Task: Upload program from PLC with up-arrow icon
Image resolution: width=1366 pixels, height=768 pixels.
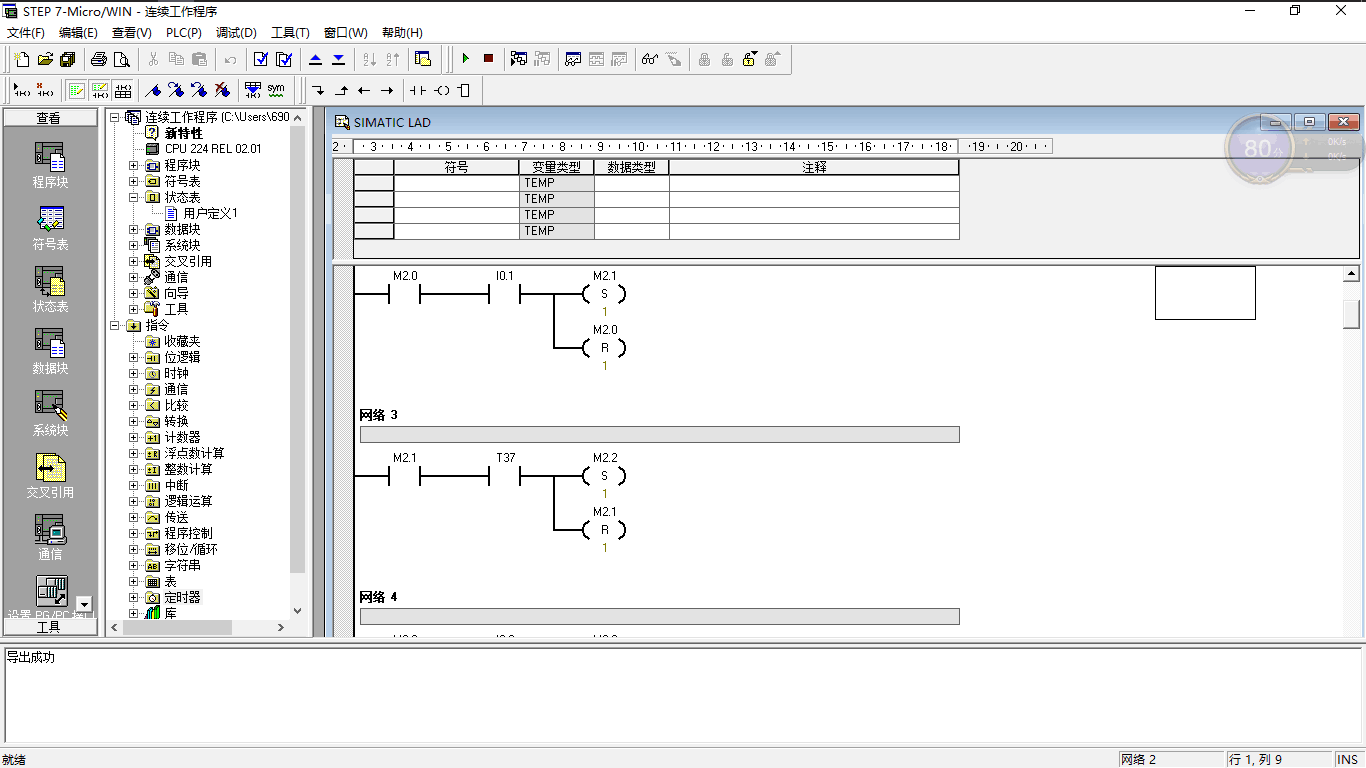Action: pyautogui.click(x=316, y=59)
